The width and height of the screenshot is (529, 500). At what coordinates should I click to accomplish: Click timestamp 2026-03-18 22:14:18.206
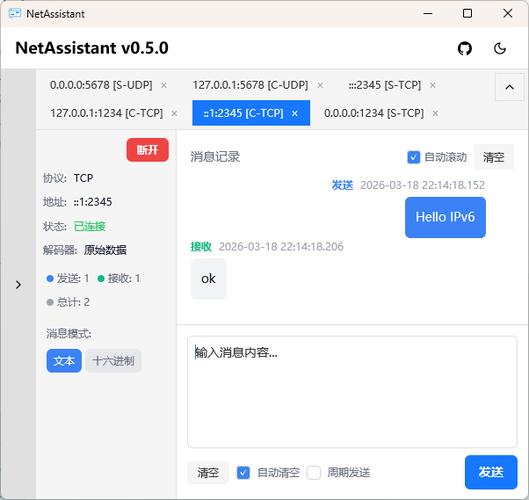click(281, 246)
